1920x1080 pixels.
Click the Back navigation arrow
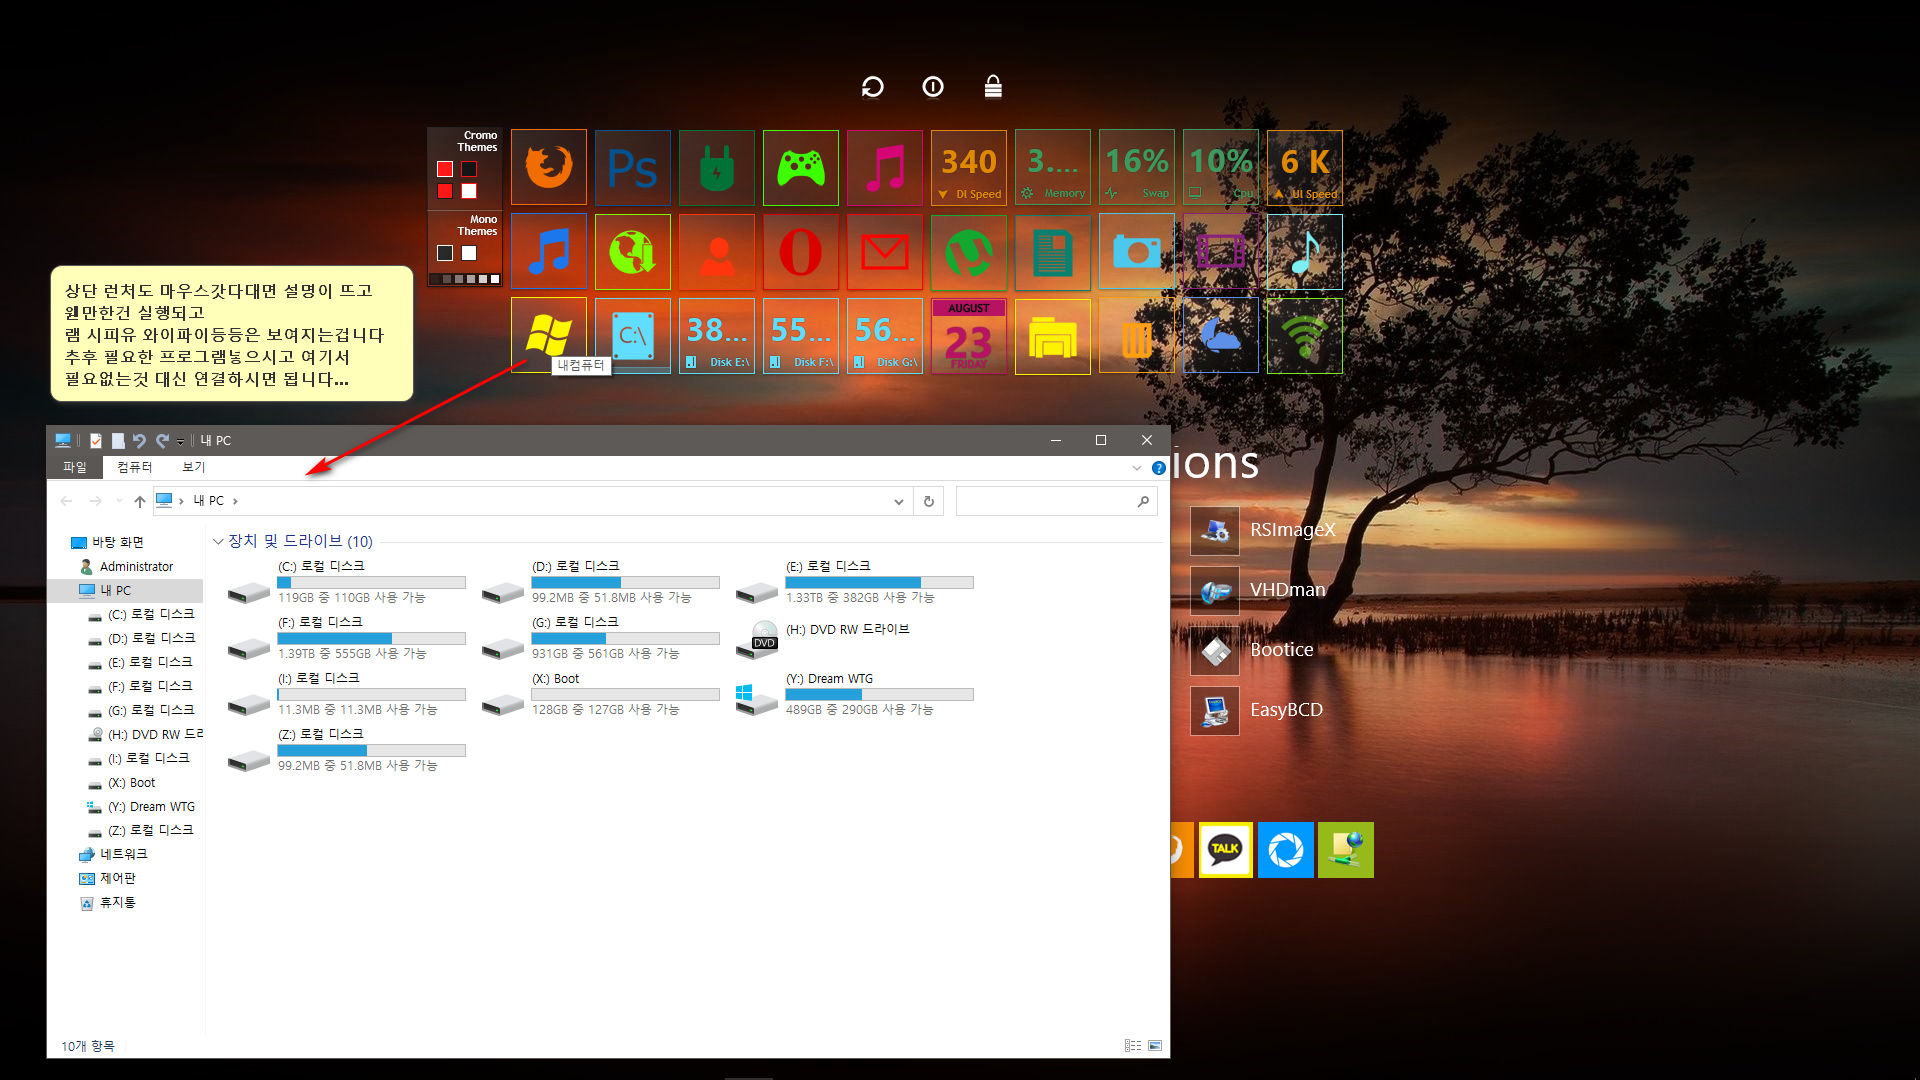pos(66,501)
